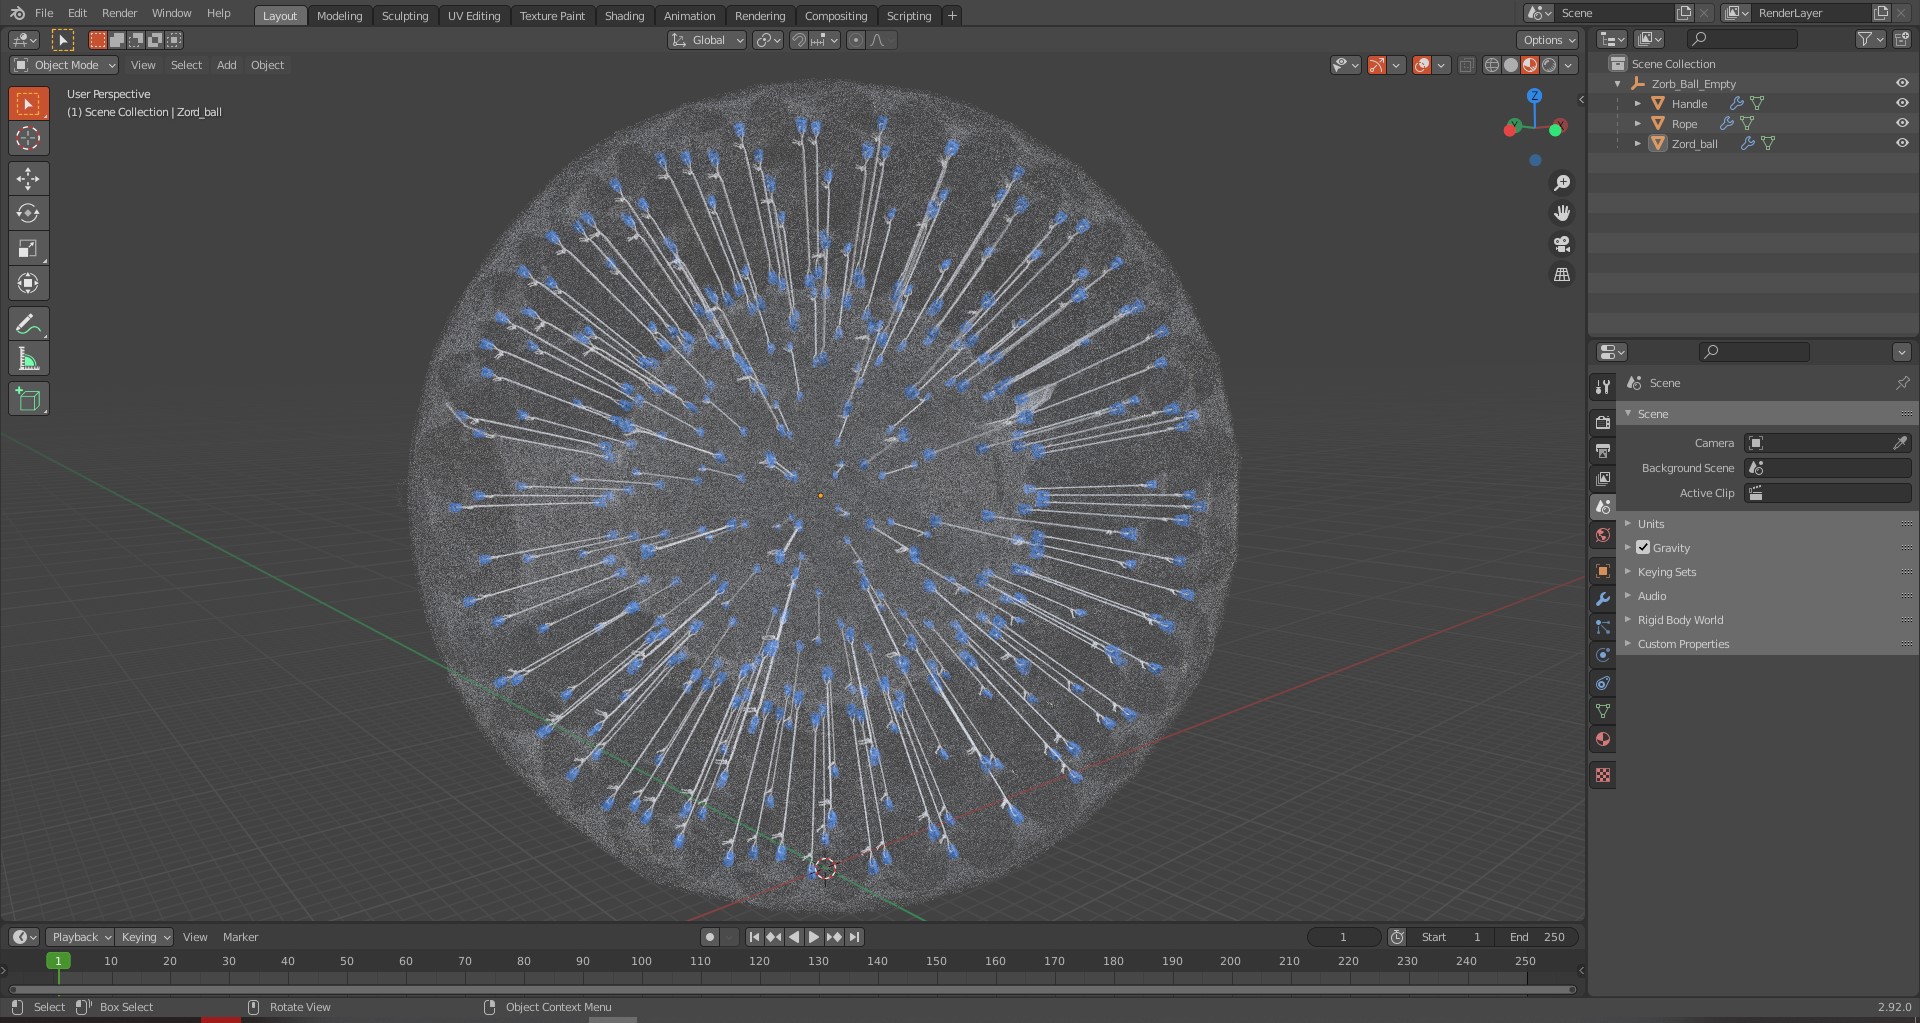1920x1023 pixels.
Task: Open the Modifier properties wrench tab
Action: [x=1603, y=599]
